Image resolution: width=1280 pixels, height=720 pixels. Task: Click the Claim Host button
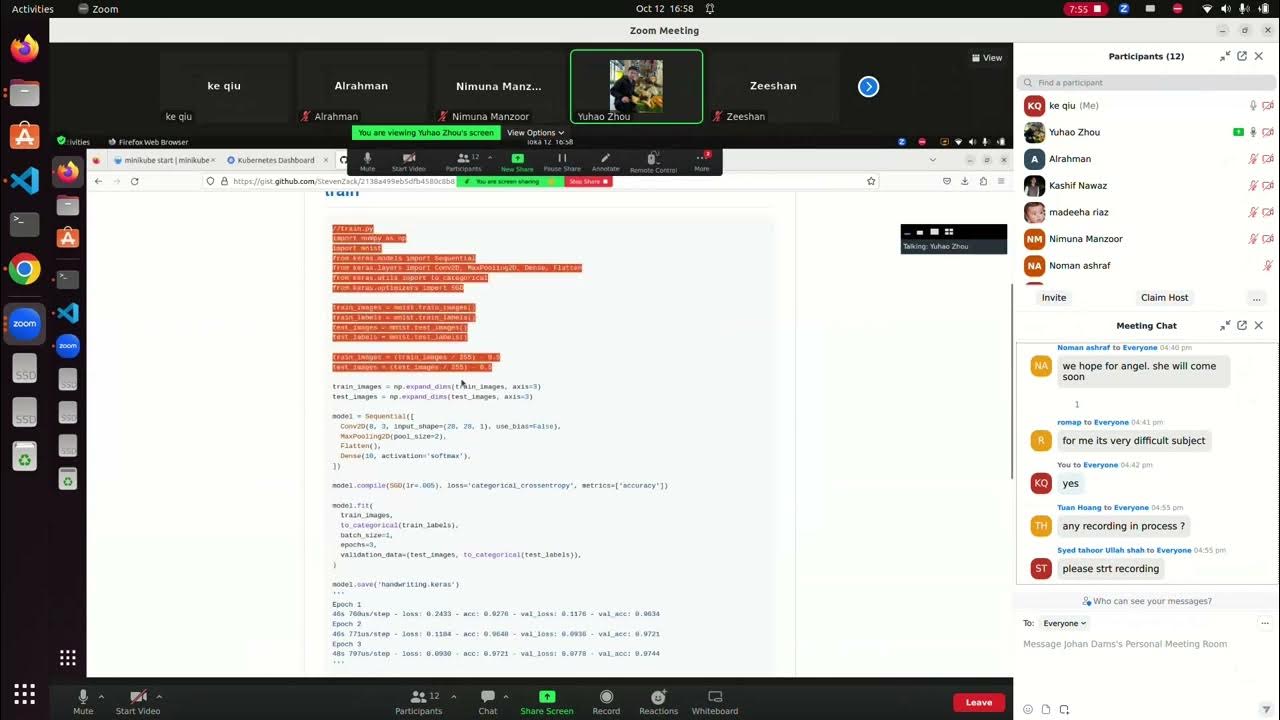(x=1164, y=297)
